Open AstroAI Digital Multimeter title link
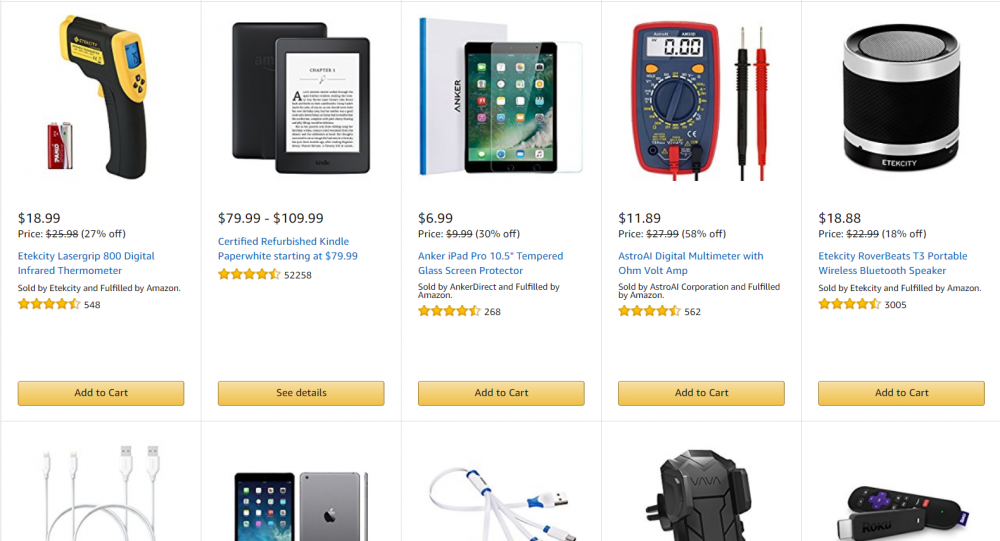The width and height of the screenshot is (1000, 541). pos(691,263)
